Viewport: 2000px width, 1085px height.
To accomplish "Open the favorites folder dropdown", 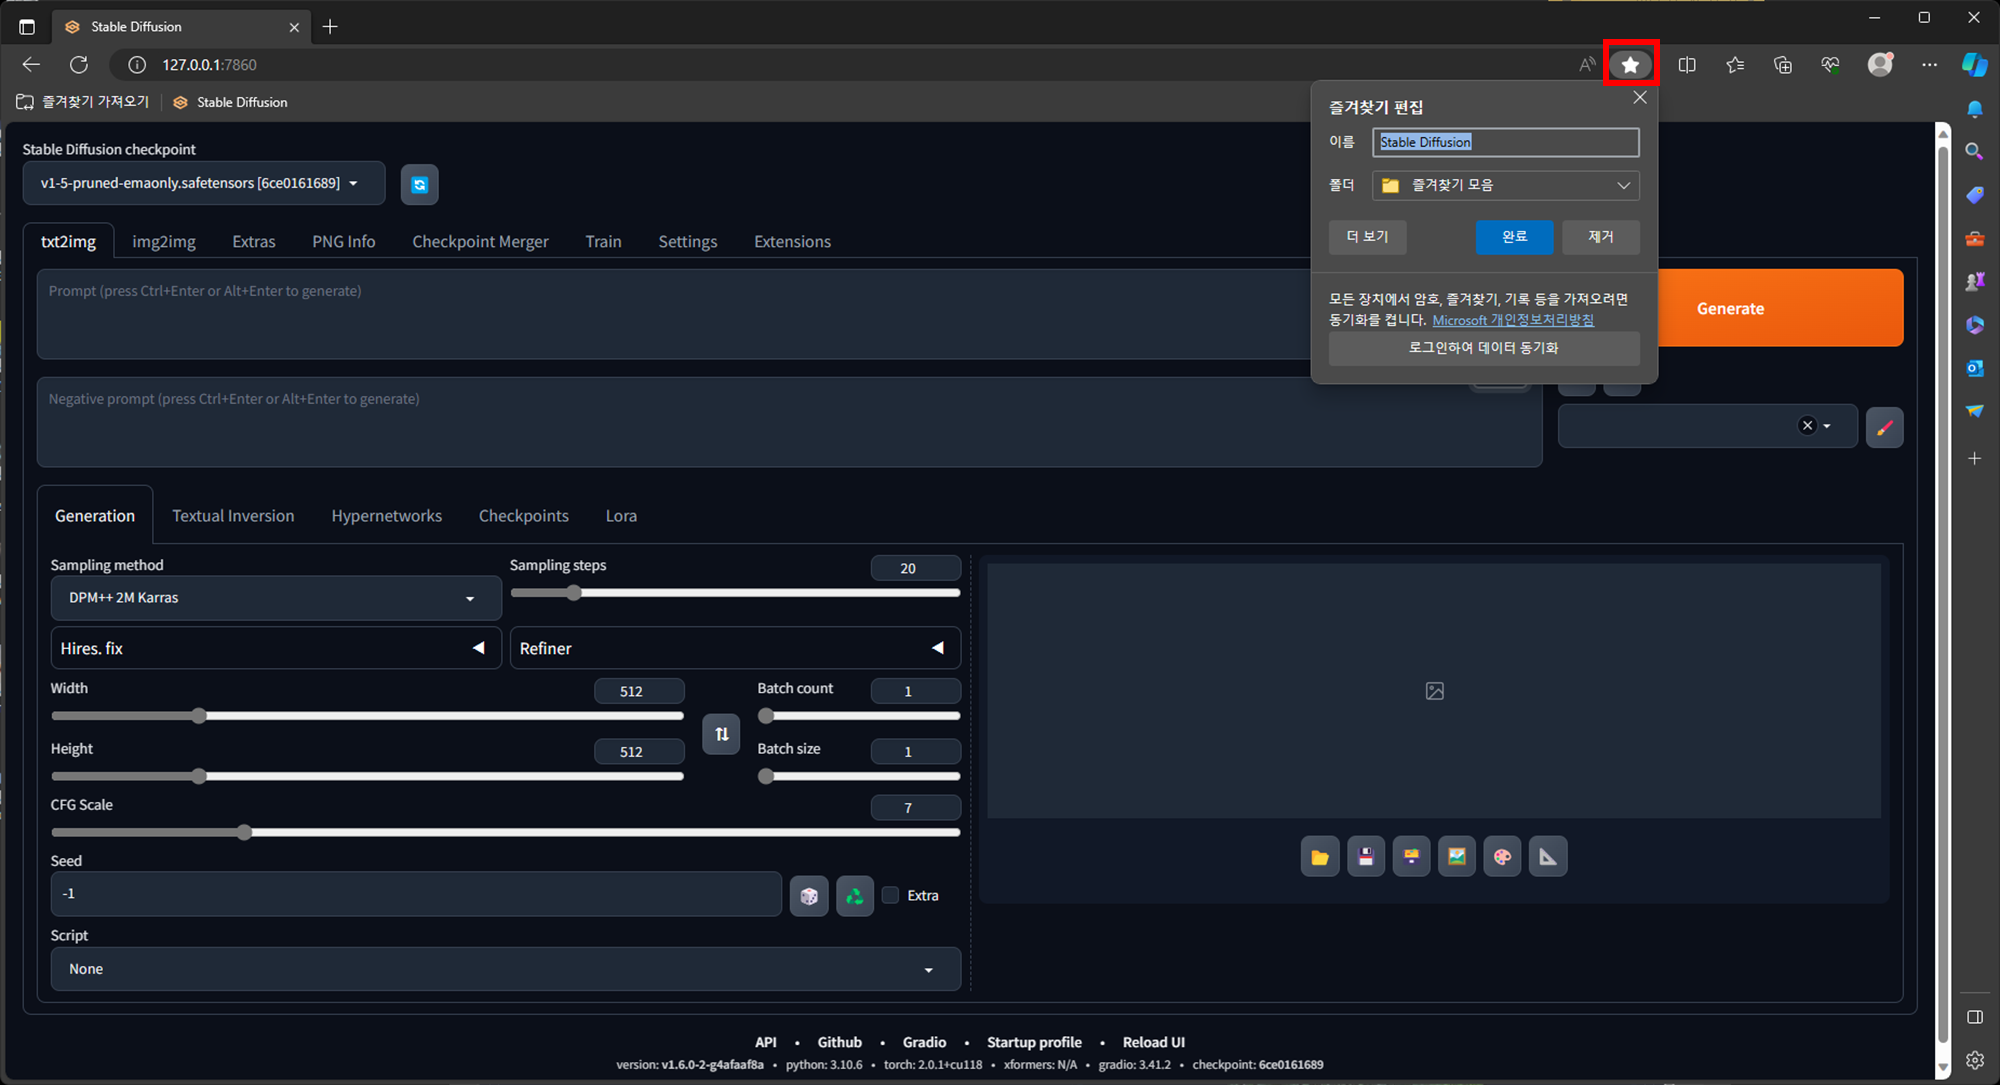I will (1506, 185).
